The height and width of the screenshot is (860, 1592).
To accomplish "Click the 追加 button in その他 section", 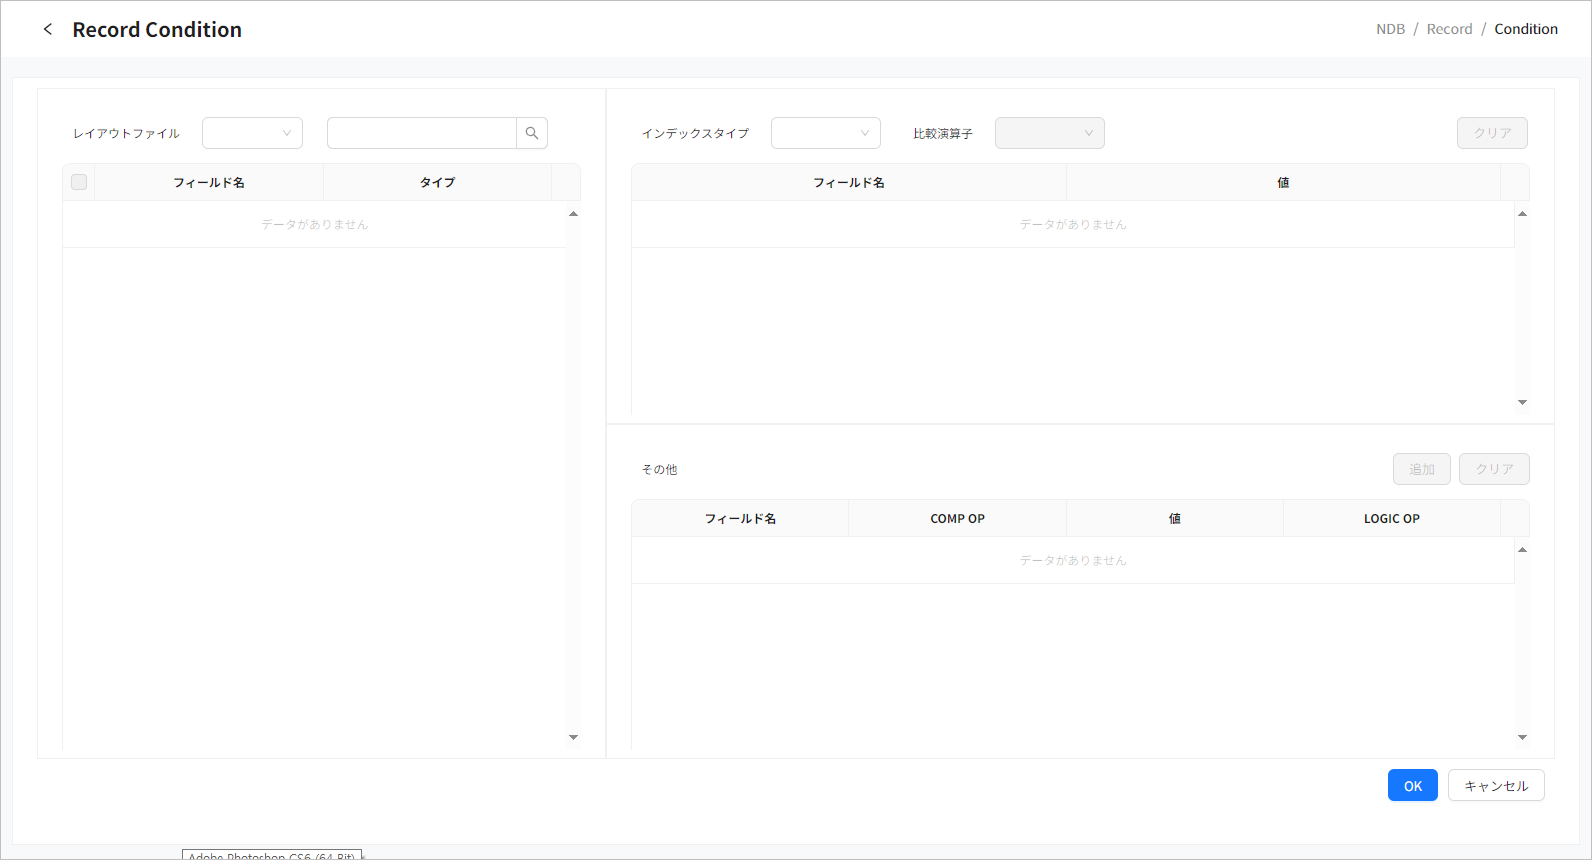I will coord(1421,469).
